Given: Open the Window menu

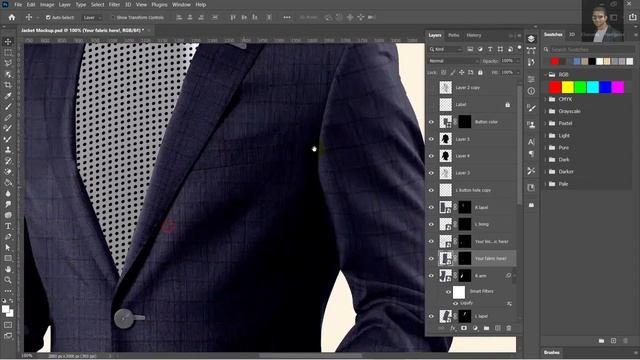Looking at the screenshot, I should point(181,4).
